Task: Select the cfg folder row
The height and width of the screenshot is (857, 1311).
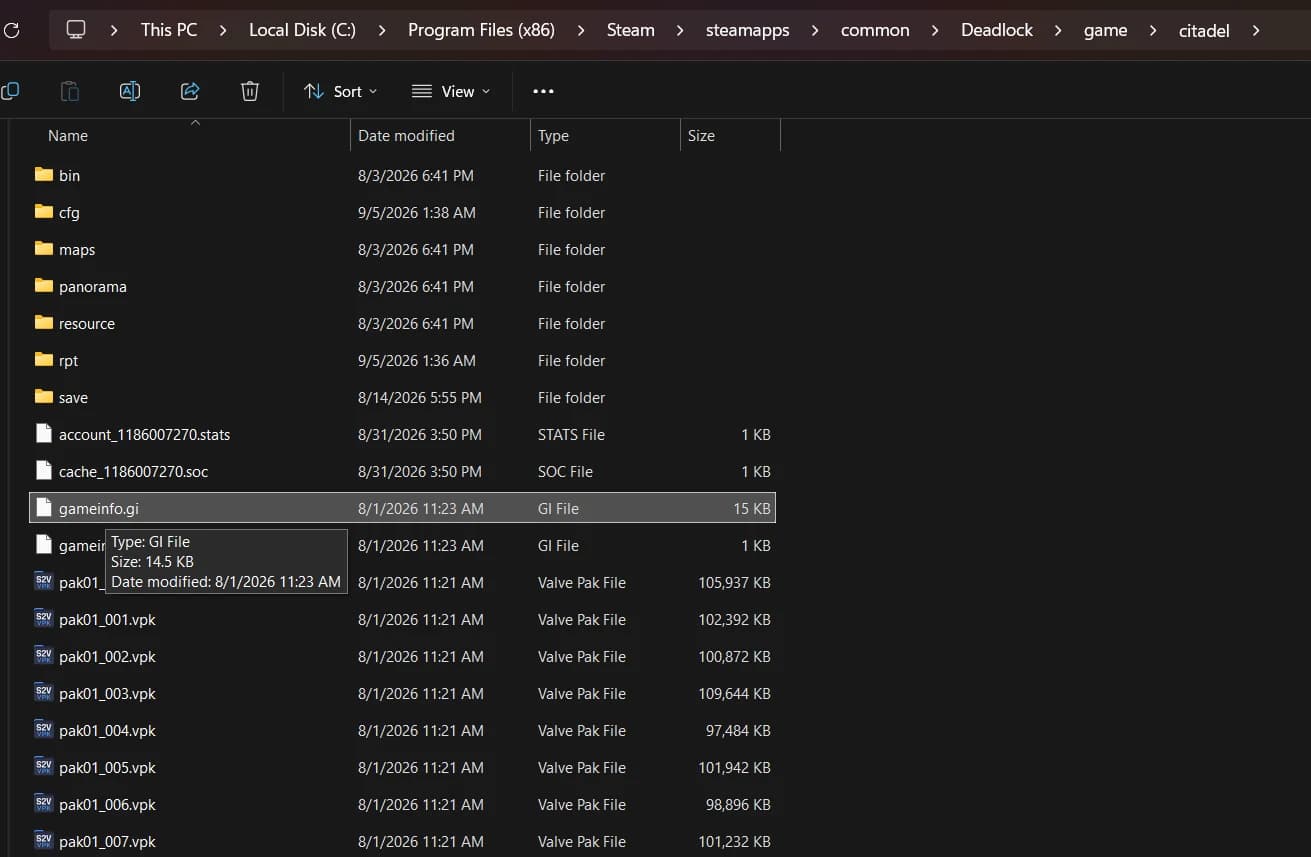Action: tap(403, 212)
